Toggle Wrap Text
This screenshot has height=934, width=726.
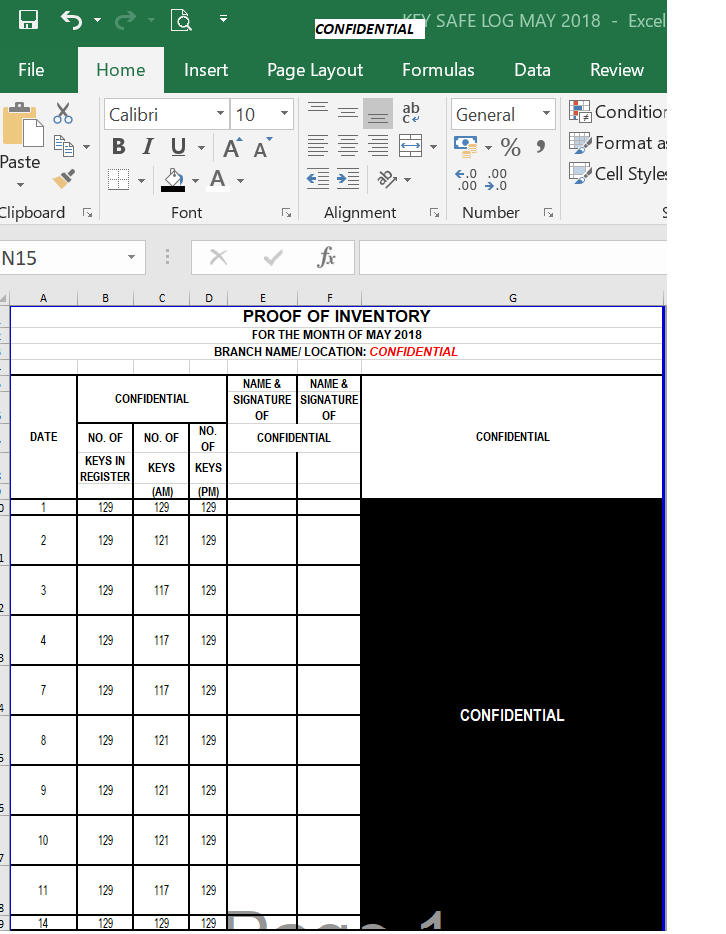(411, 113)
